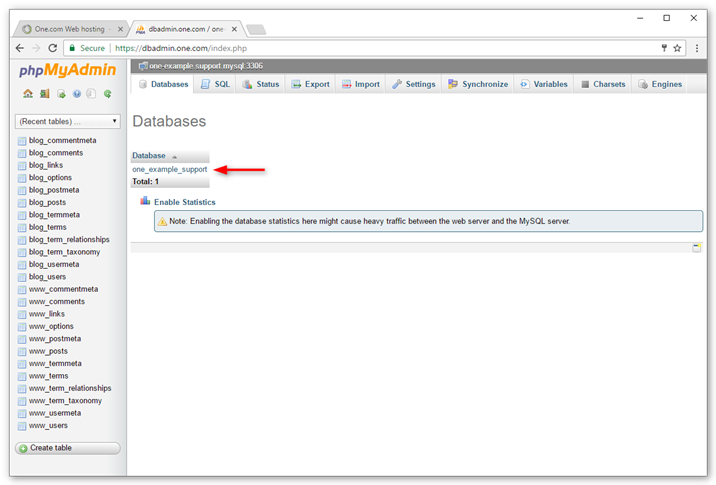Click the phpMyAdmin Home icon

pos(28,94)
